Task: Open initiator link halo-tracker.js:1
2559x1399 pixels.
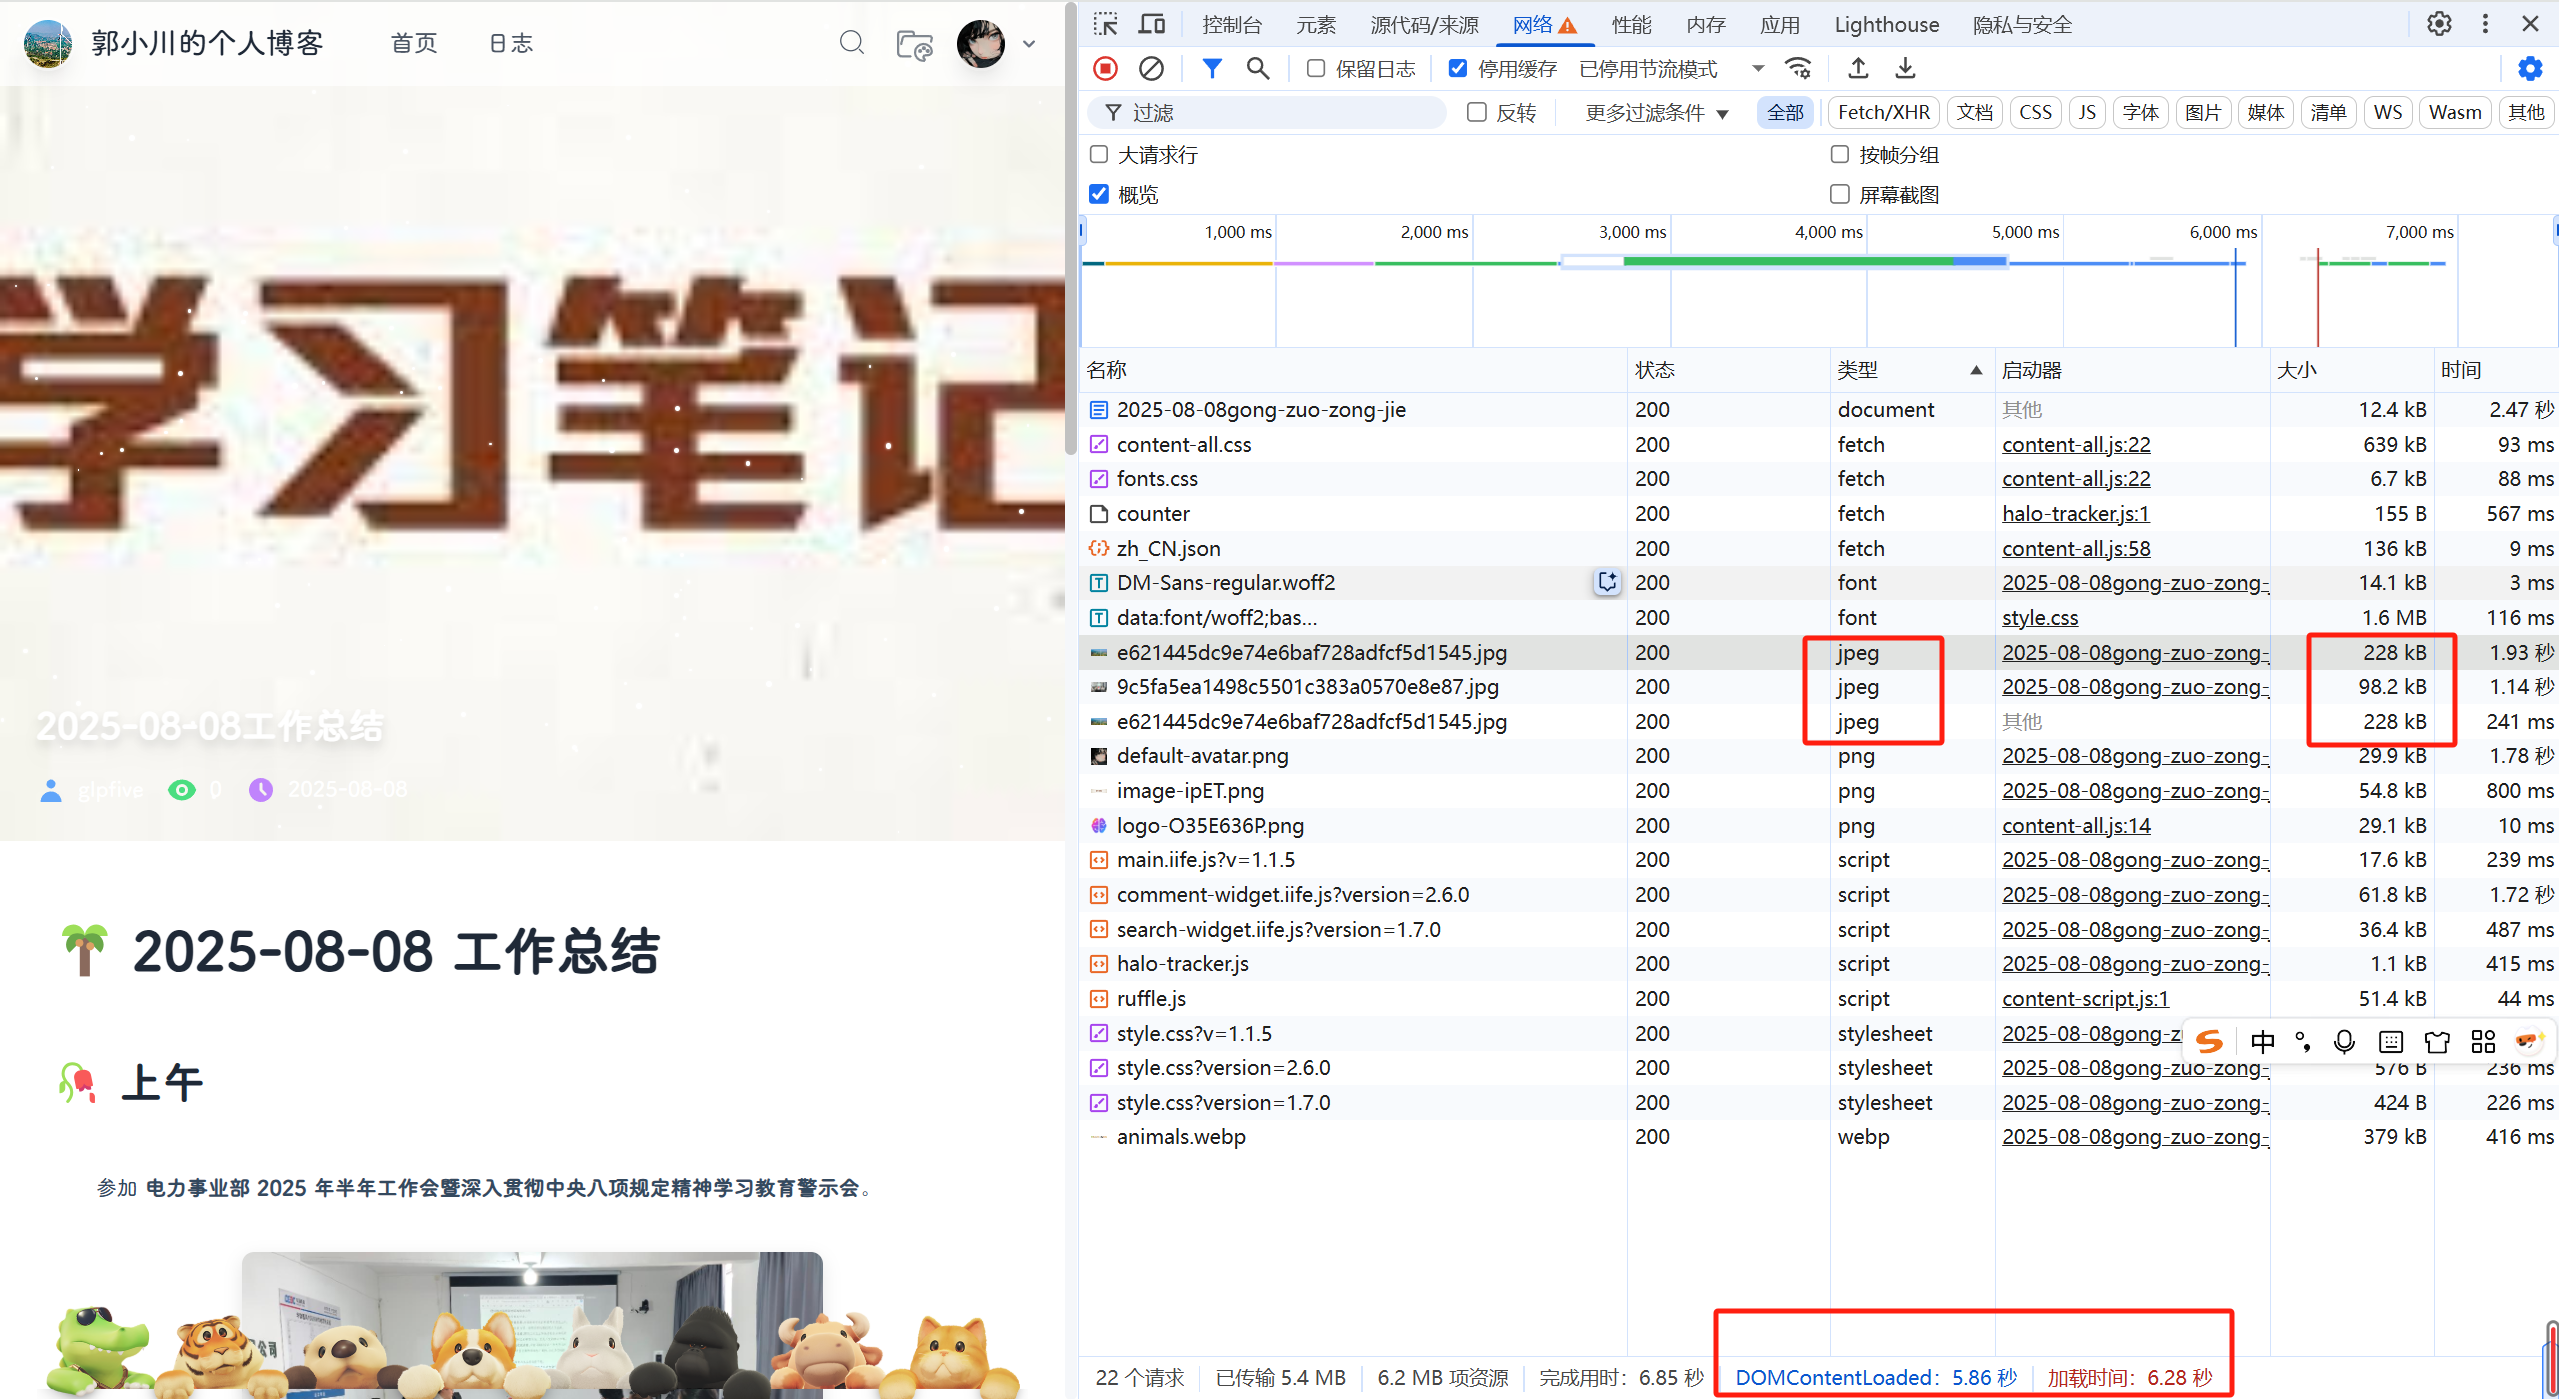Action: click(x=2075, y=513)
